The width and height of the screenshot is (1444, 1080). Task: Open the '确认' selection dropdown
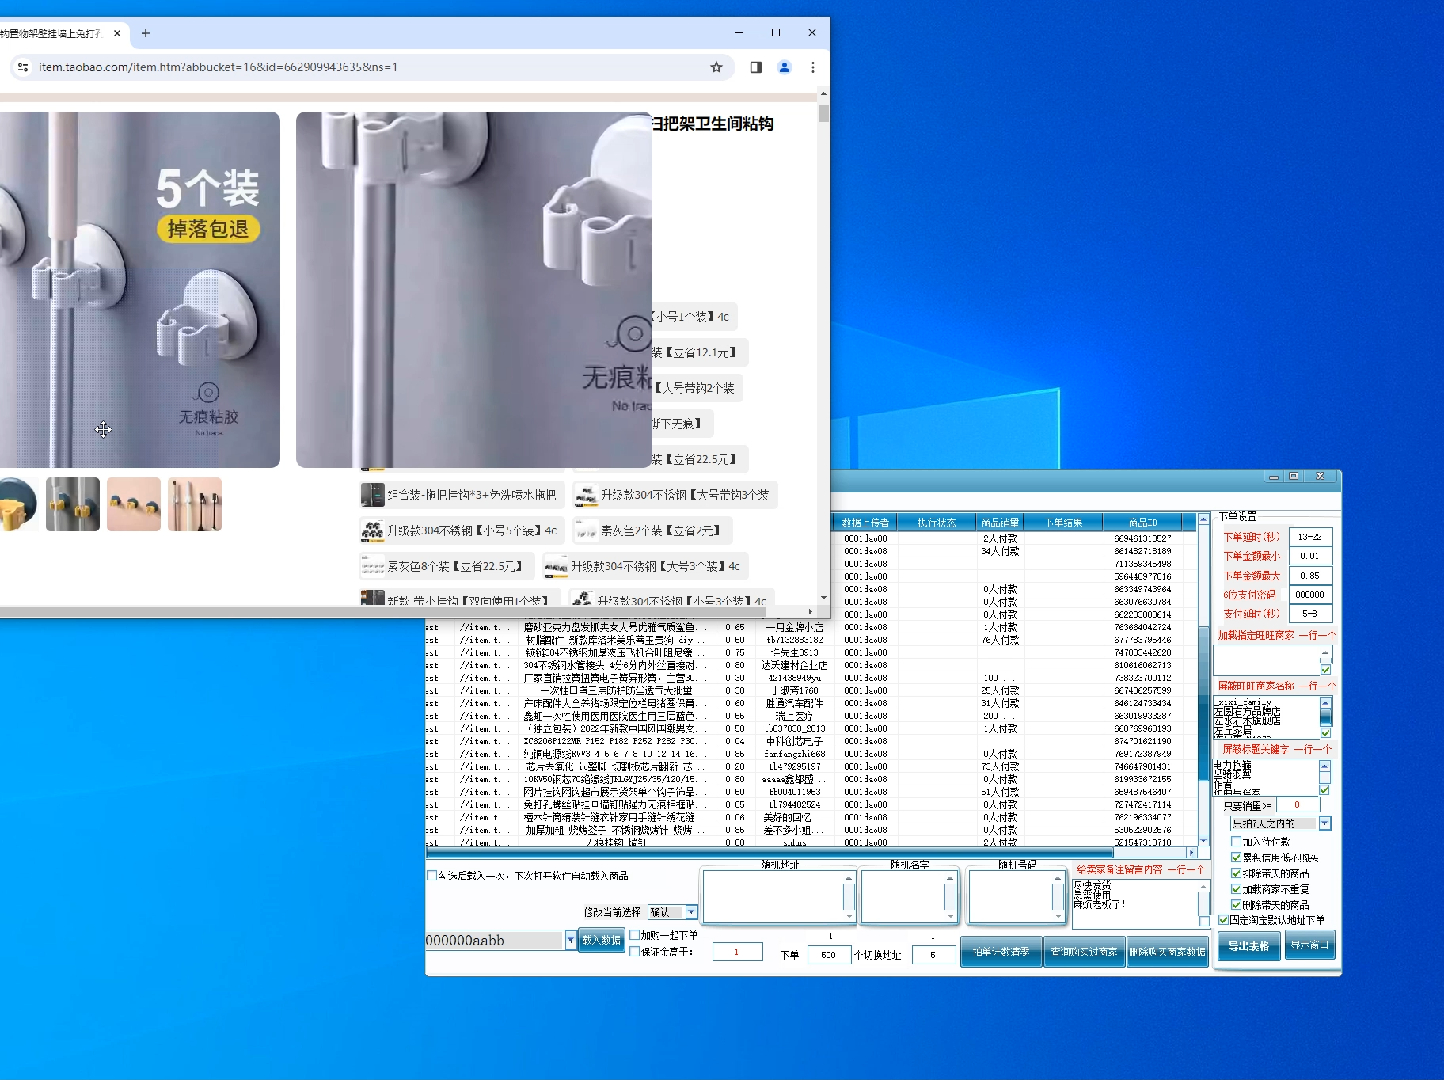coord(691,912)
